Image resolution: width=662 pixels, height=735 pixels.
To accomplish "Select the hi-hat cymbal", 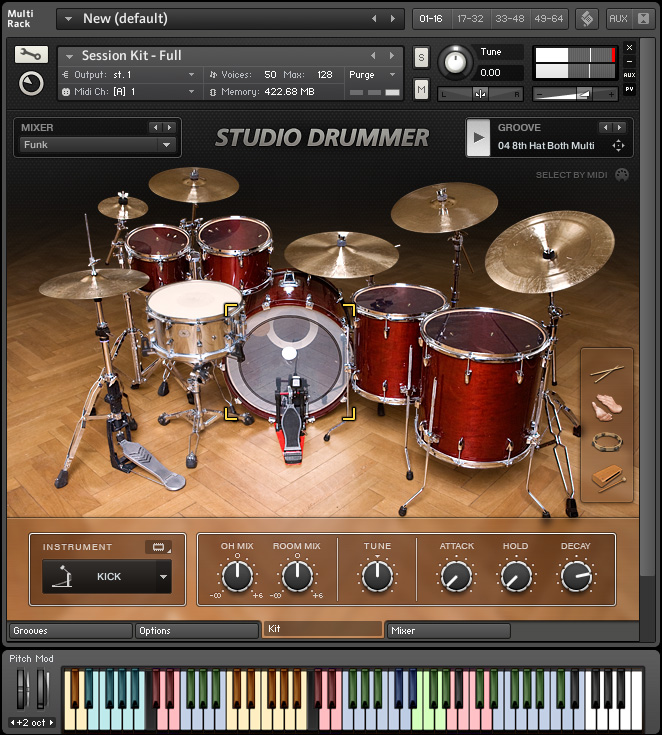I will (x=94, y=283).
